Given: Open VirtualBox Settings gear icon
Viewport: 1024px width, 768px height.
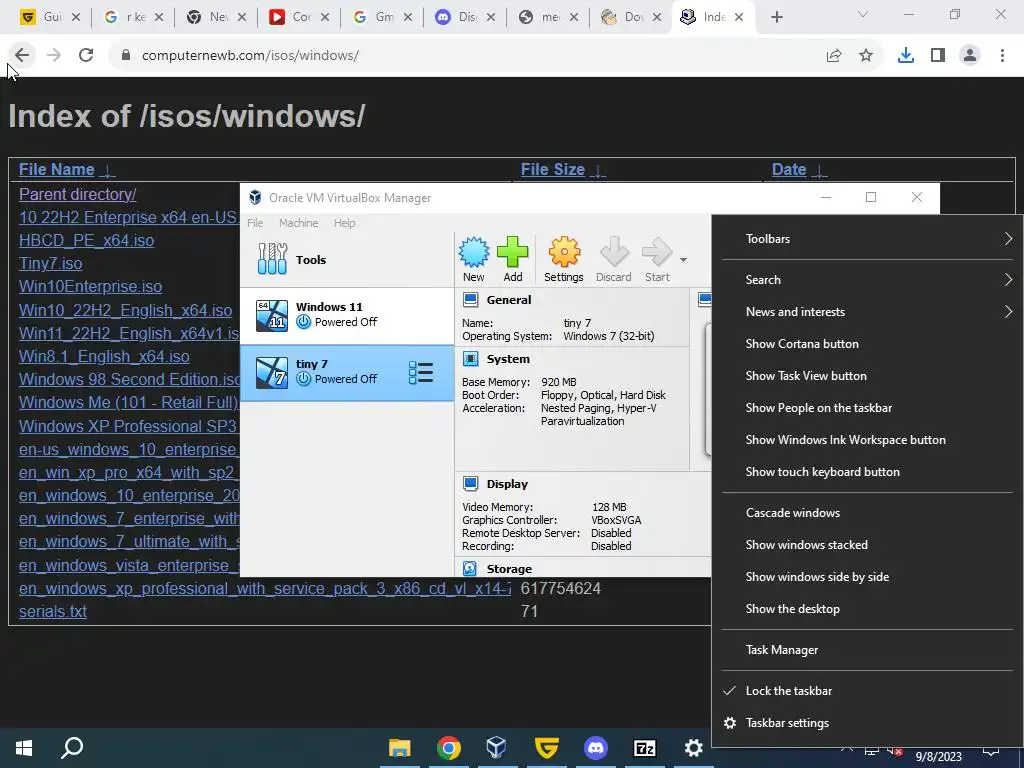Looking at the screenshot, I should tap(564, 259).
